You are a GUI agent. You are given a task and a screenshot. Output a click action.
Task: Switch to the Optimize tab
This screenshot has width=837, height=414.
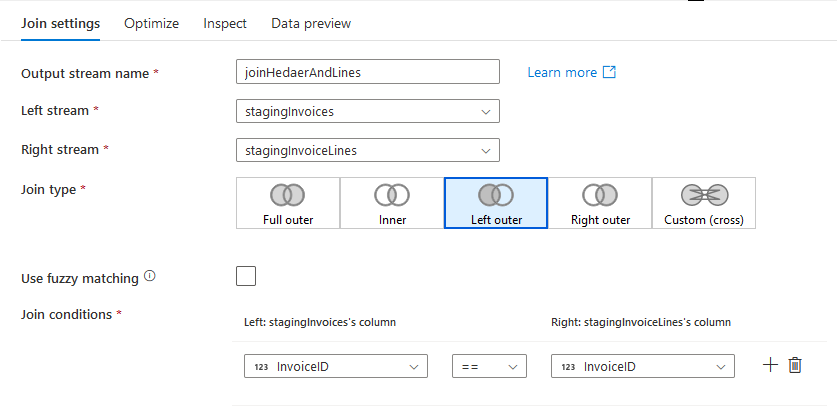point(152,23)
